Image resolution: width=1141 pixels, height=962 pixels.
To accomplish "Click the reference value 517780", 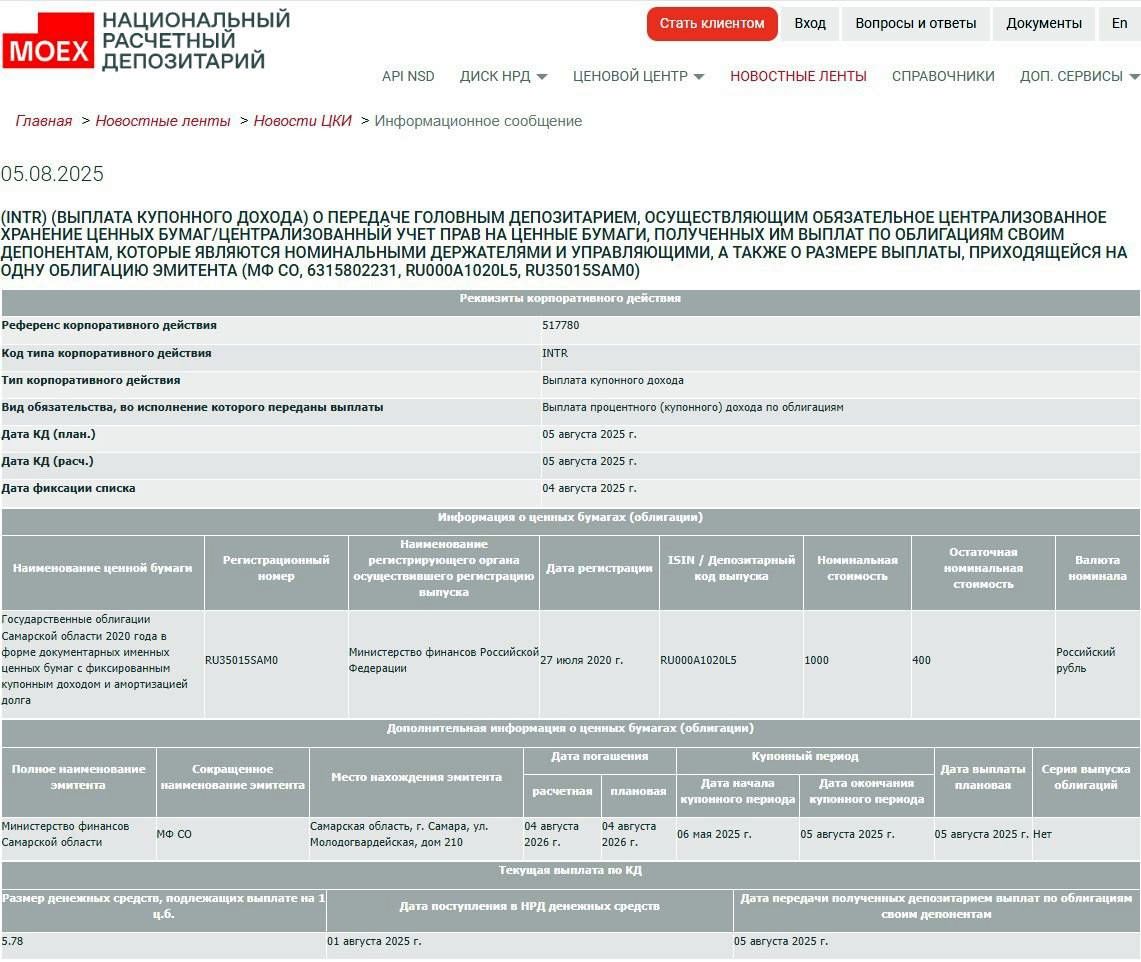I will click(560, 325).
